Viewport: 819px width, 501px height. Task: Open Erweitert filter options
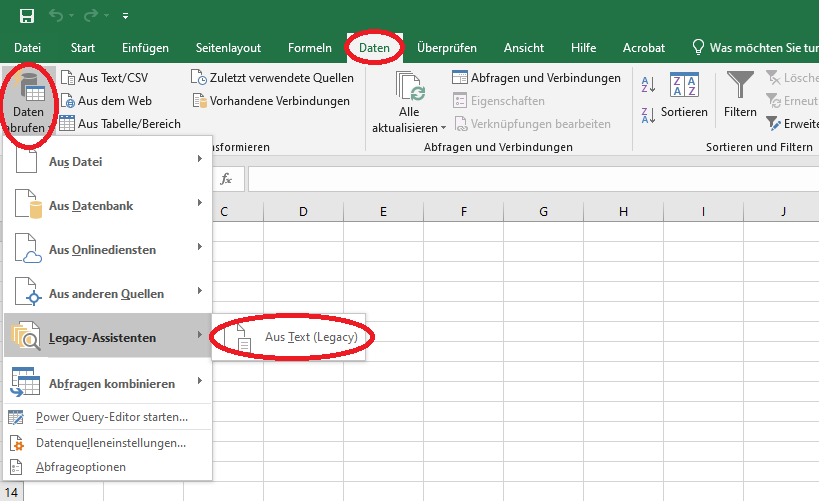tap(792, 124)
